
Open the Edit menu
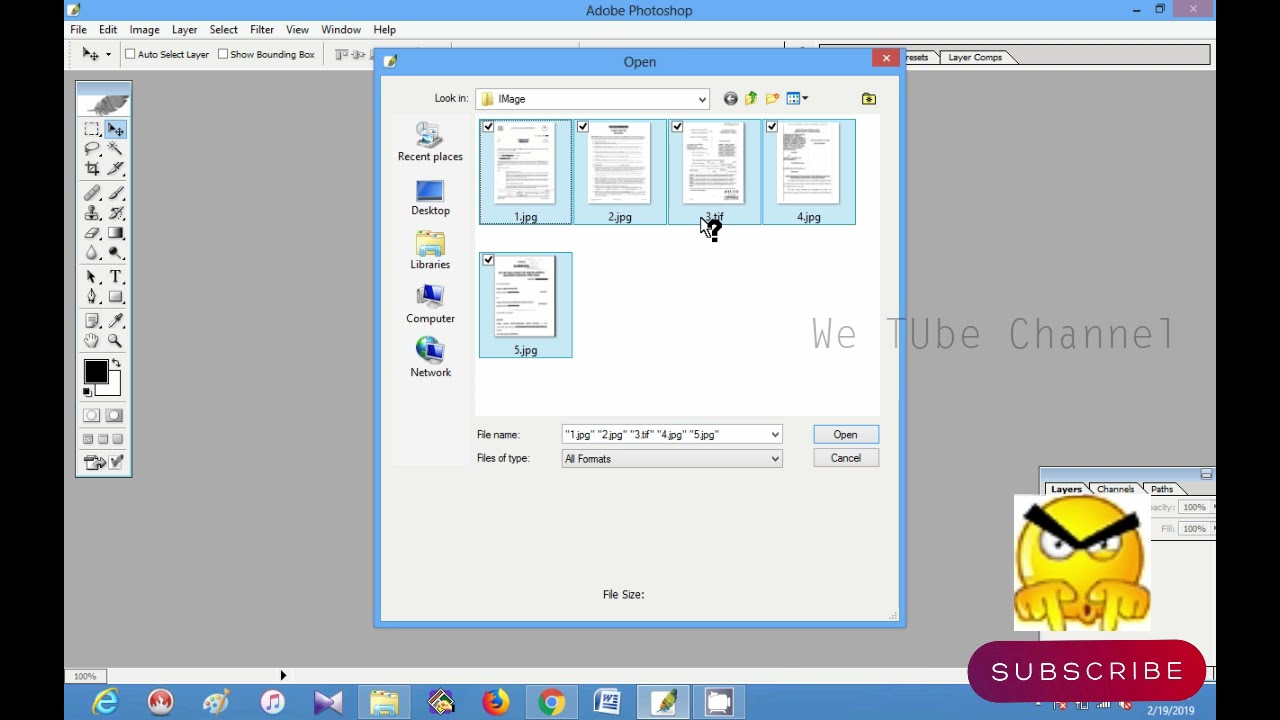pos(108,30)
